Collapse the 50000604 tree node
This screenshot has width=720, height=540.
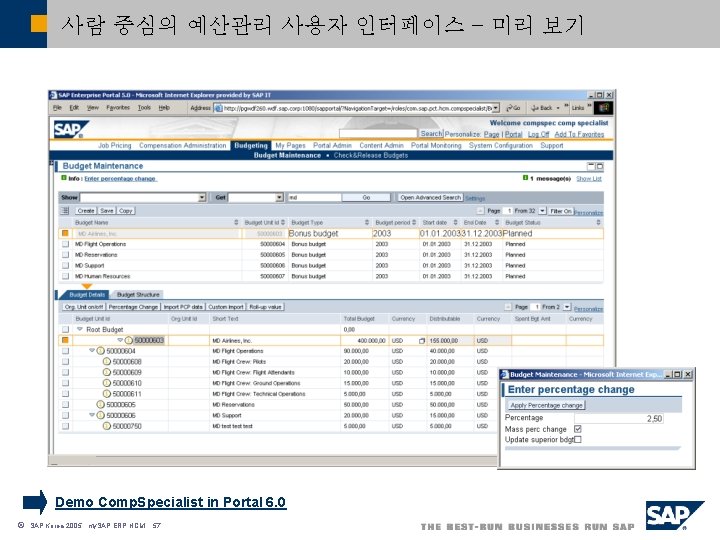pyautogui.click(x=91, y=350)
